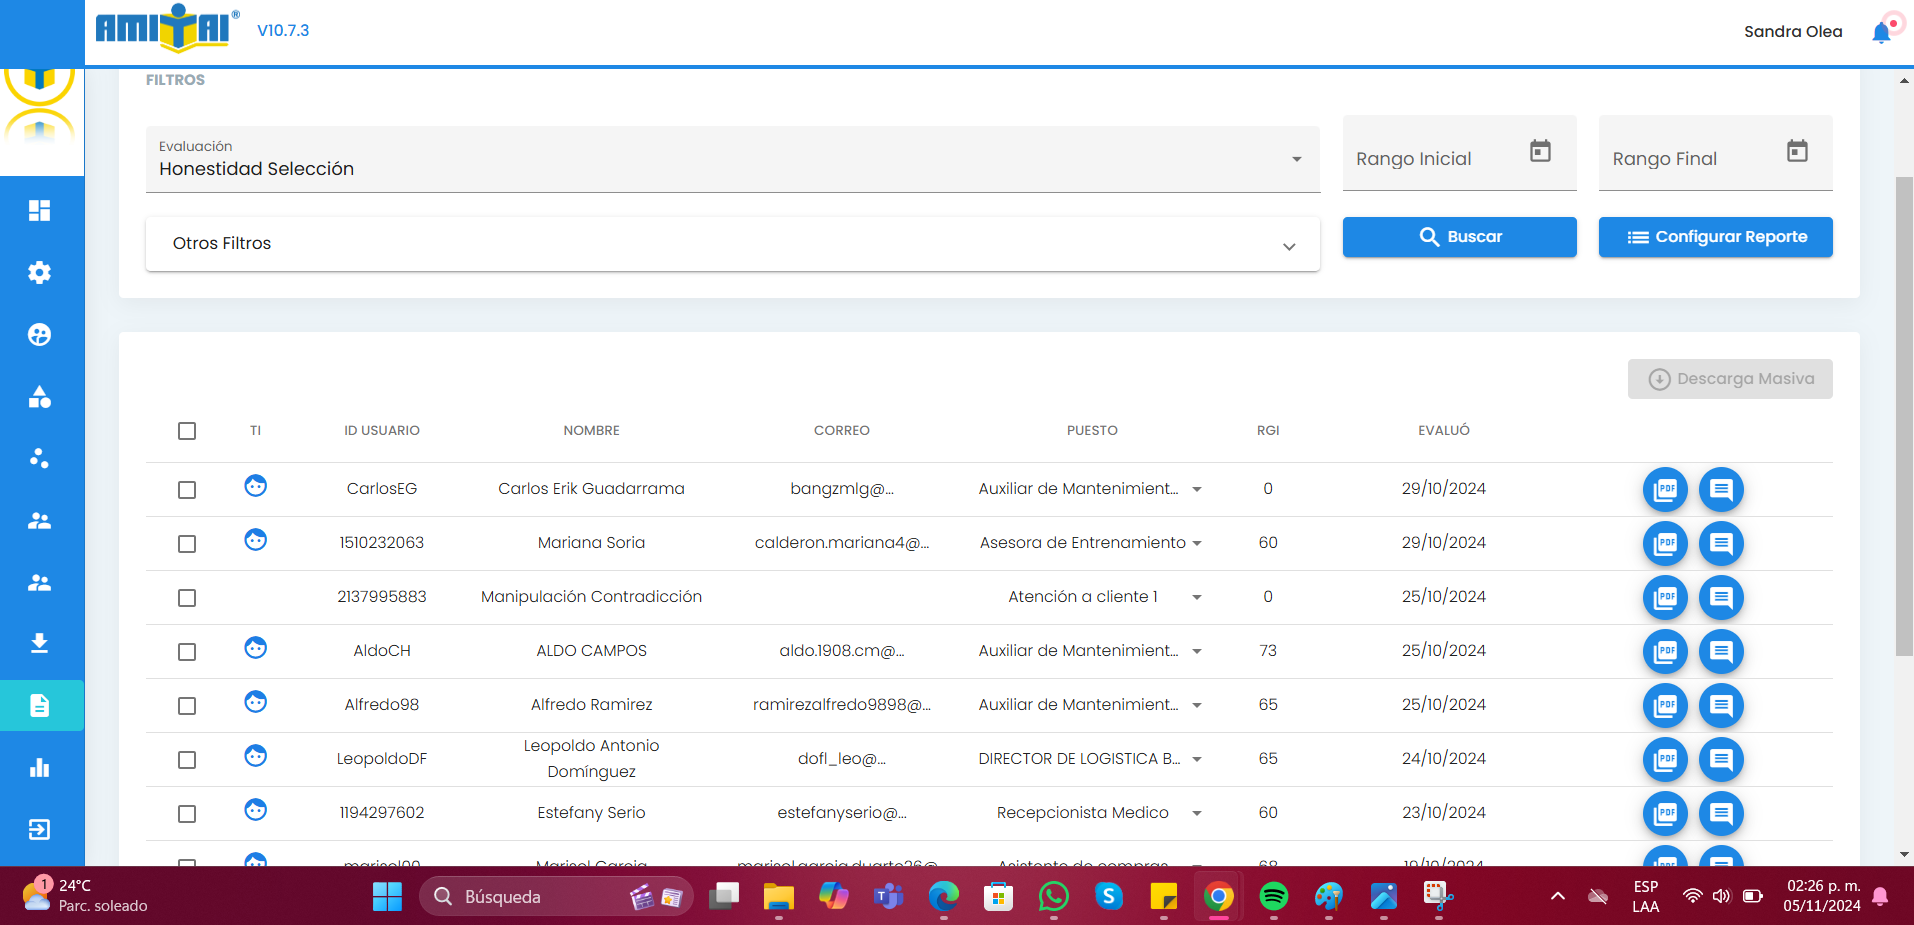Screen dimensions: 1914x925
Task: Select the Alfredo98 row checkbox
Action: 187,706
